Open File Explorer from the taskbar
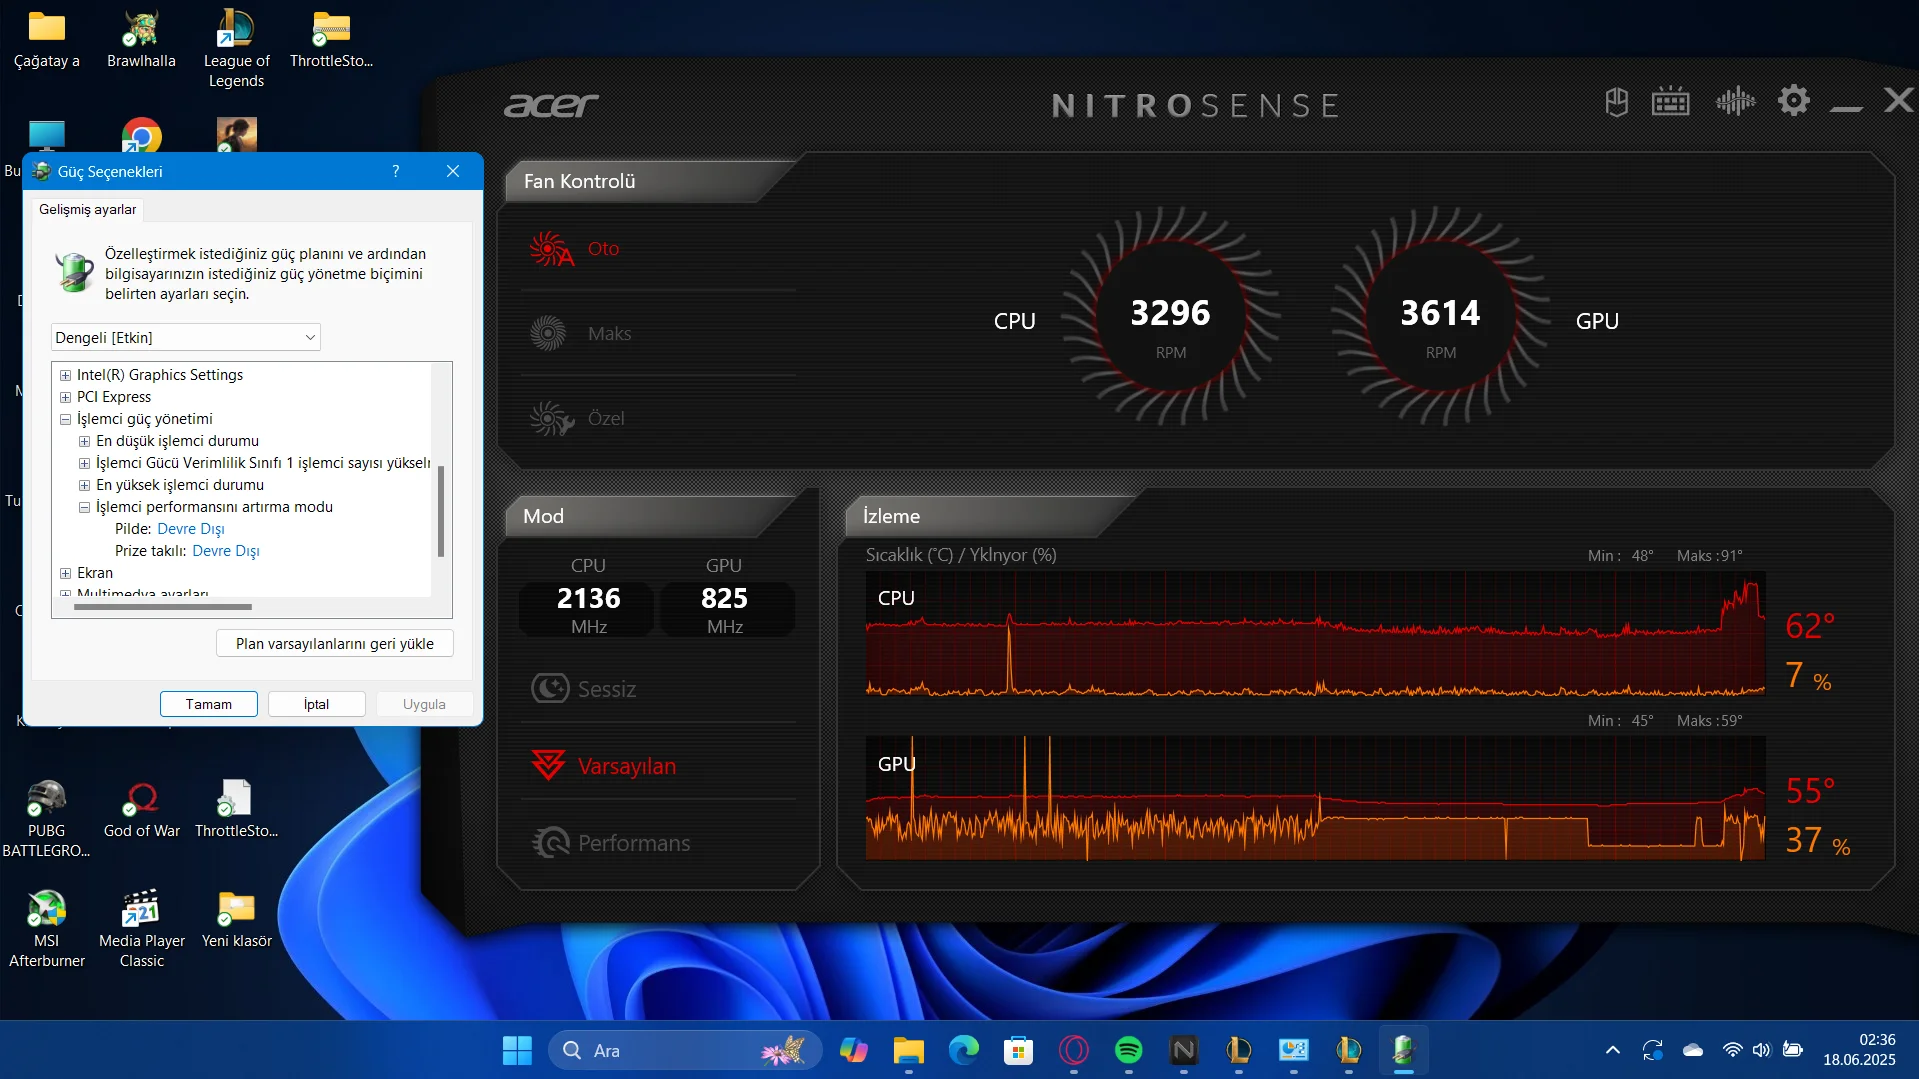The image size is (1919, 1079). coord(908,1050)
